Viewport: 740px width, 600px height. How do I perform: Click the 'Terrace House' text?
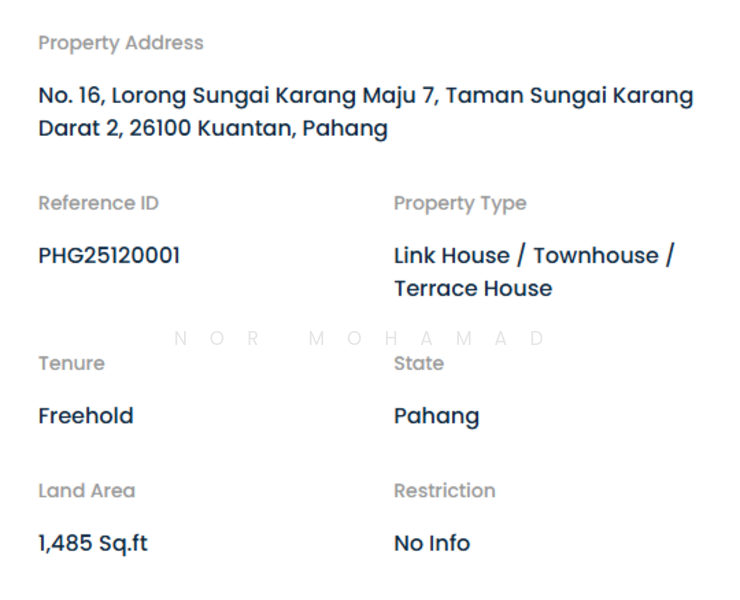[x=472, y=289]
